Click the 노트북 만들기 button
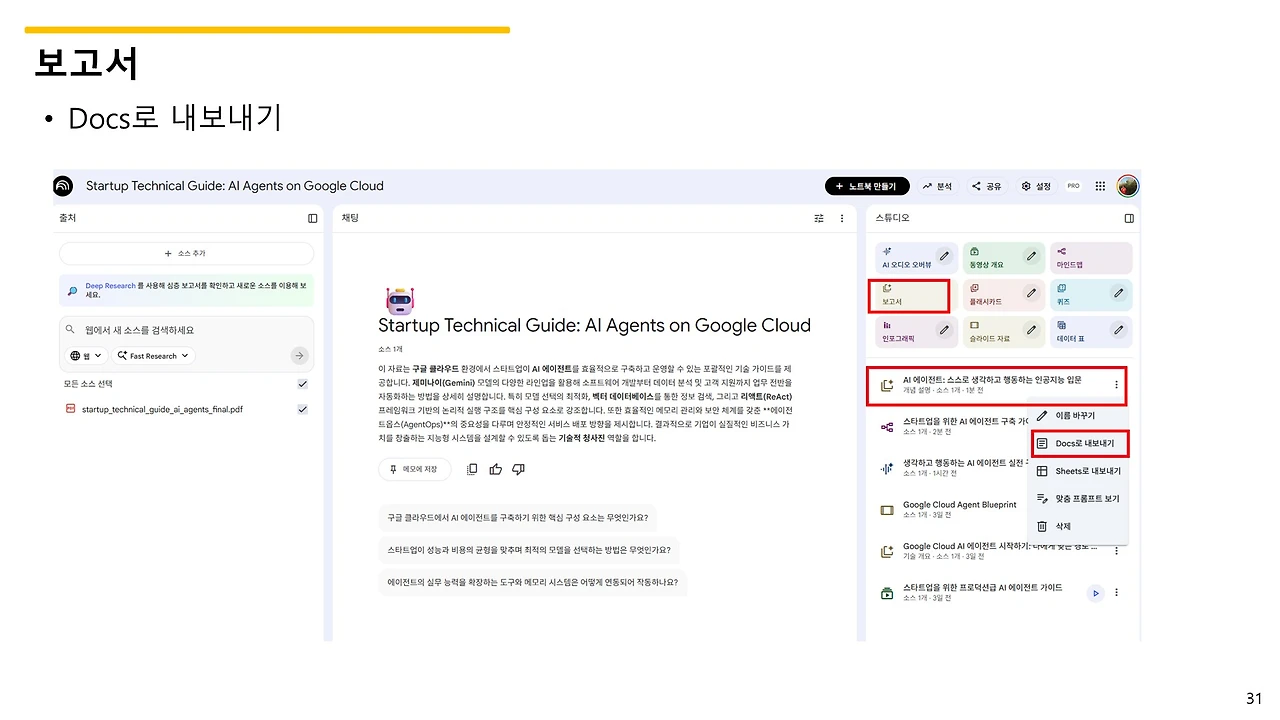Image resolution: width=1280 pixels, height=720 pixels. coord(867,186)
